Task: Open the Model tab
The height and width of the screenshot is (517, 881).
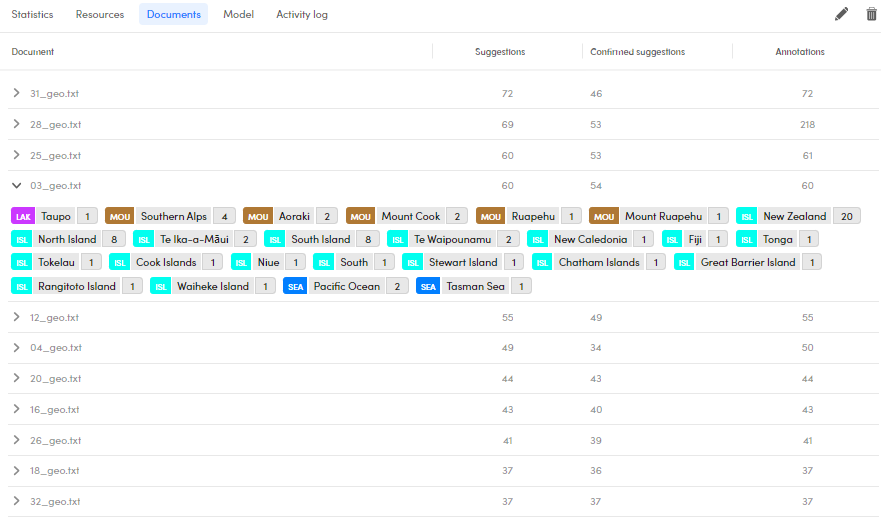Action: click(238, 15)
